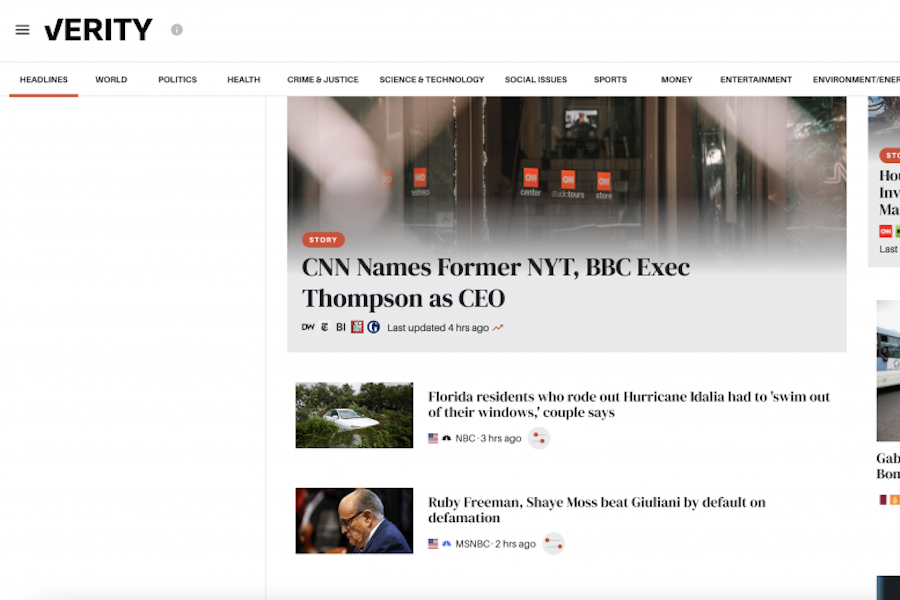The height and width of the screenshot is (600, 900).
Task: Open the Social Issues tab
Action: [x=536, y=80]
